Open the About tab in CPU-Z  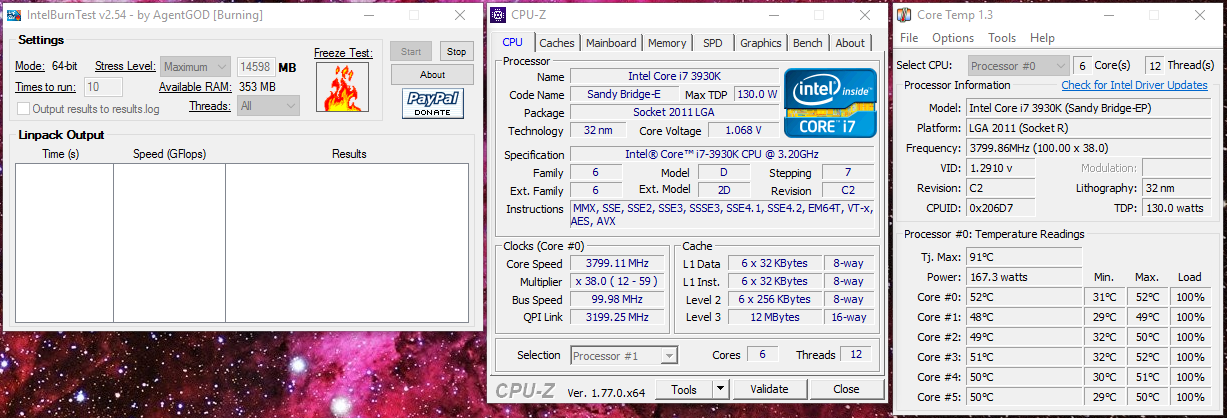pyautogui.click(x=850, y=43)
